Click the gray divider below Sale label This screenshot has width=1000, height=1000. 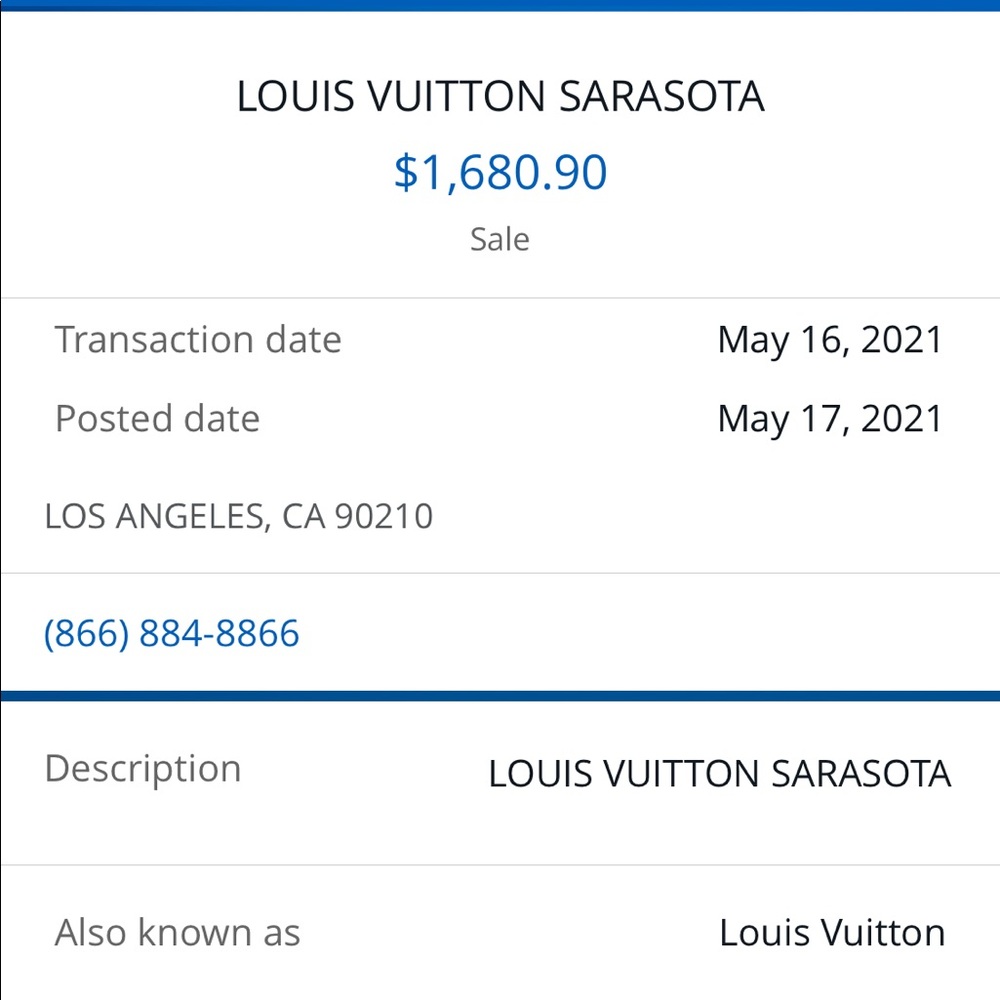click(x=500, y=297)
